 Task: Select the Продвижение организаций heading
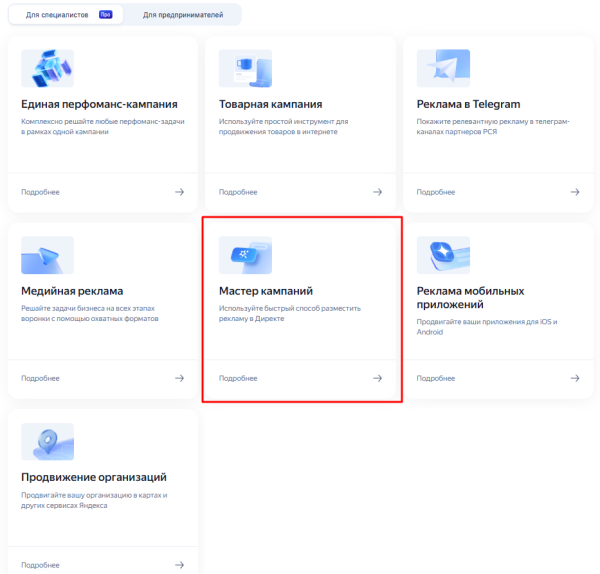(x=94, y=477)
